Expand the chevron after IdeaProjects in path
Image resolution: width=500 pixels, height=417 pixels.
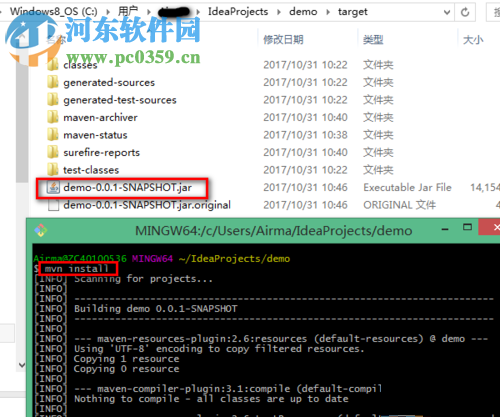[x=279, y=12]
